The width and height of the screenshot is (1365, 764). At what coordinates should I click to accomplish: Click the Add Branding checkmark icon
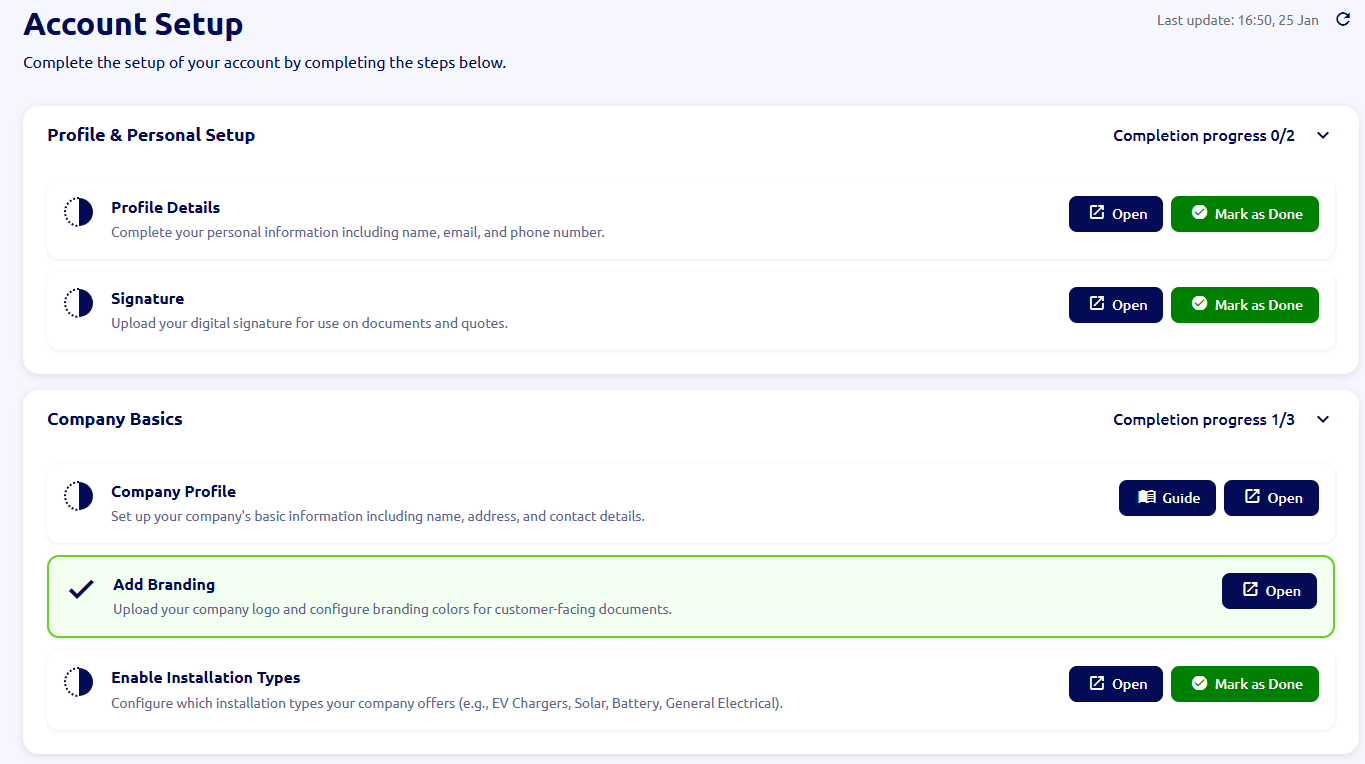tap(81, 590)
